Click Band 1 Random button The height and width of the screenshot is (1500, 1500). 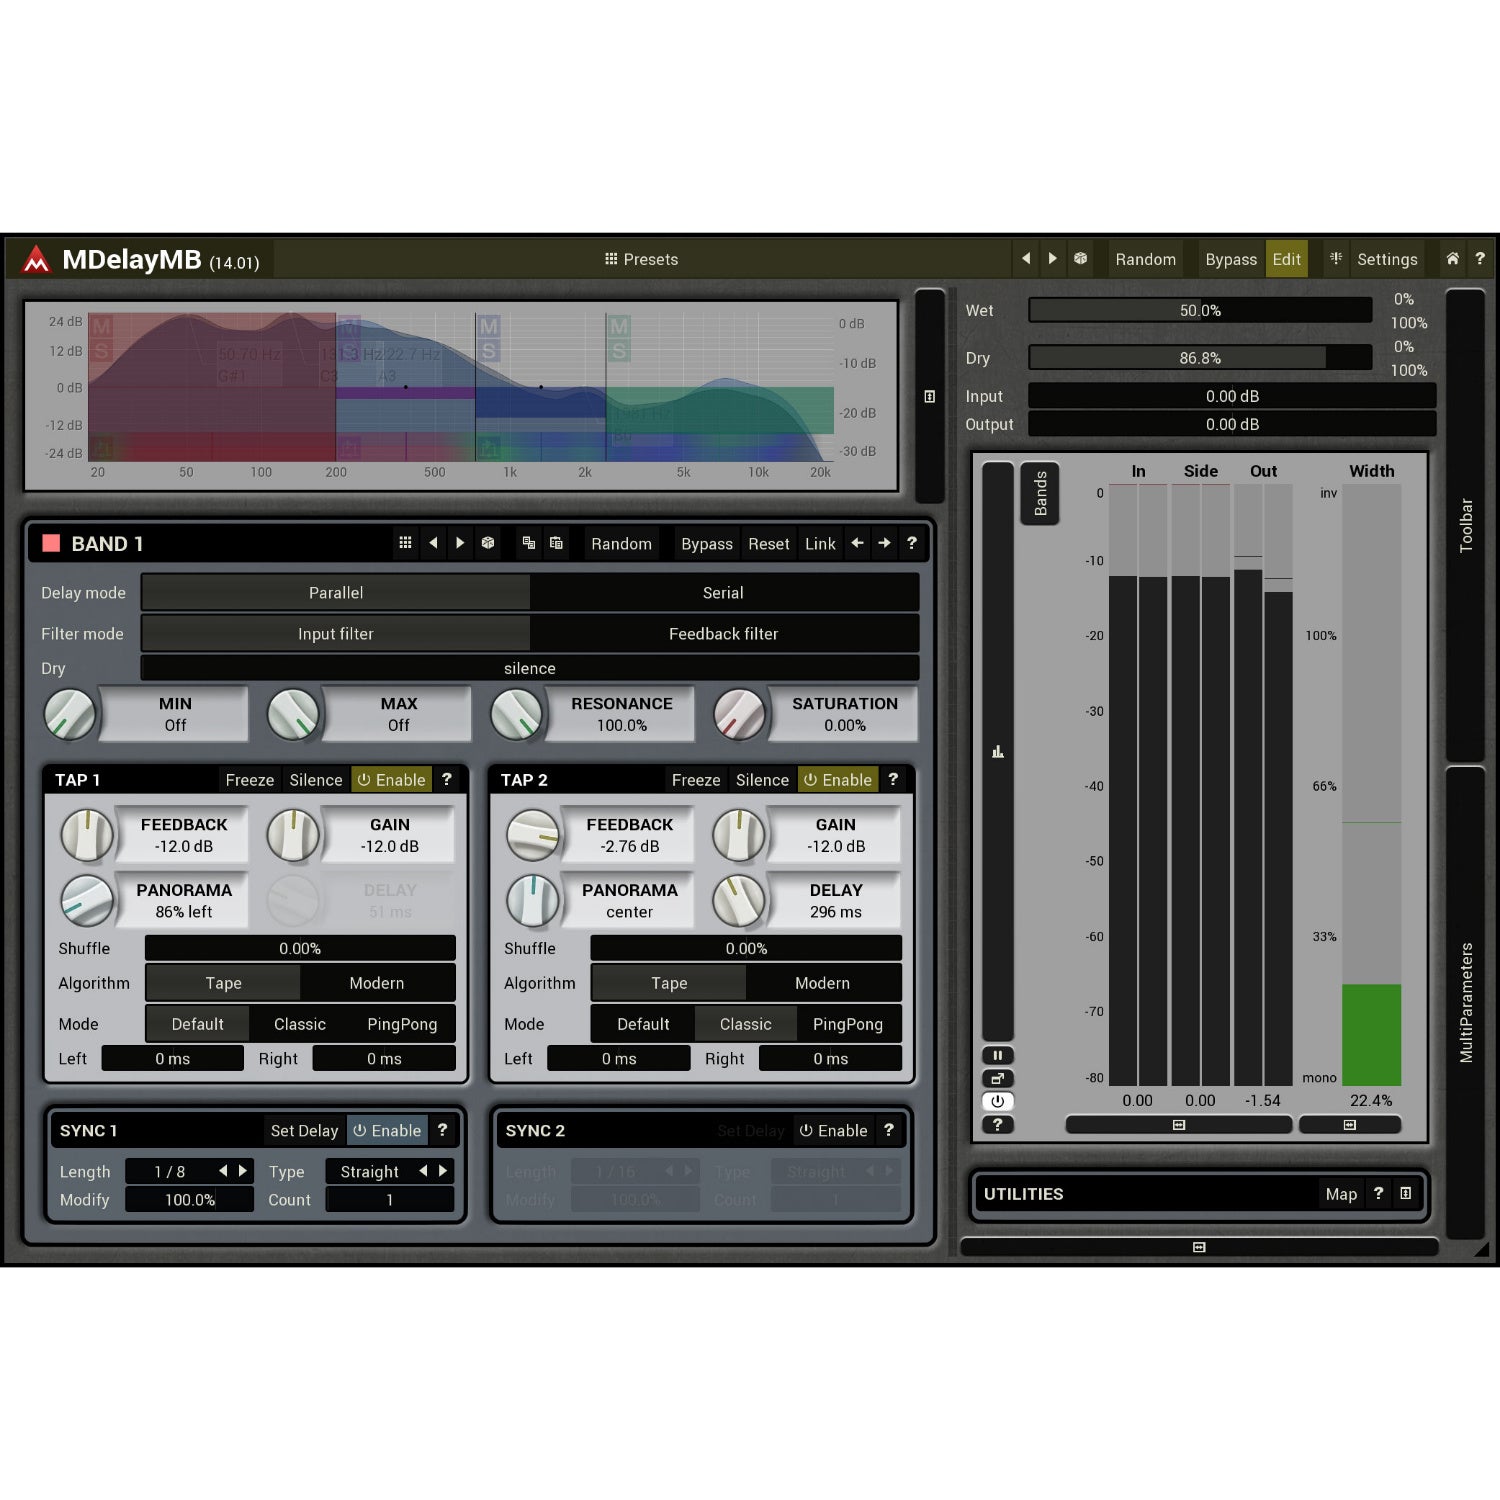(621, 544)
